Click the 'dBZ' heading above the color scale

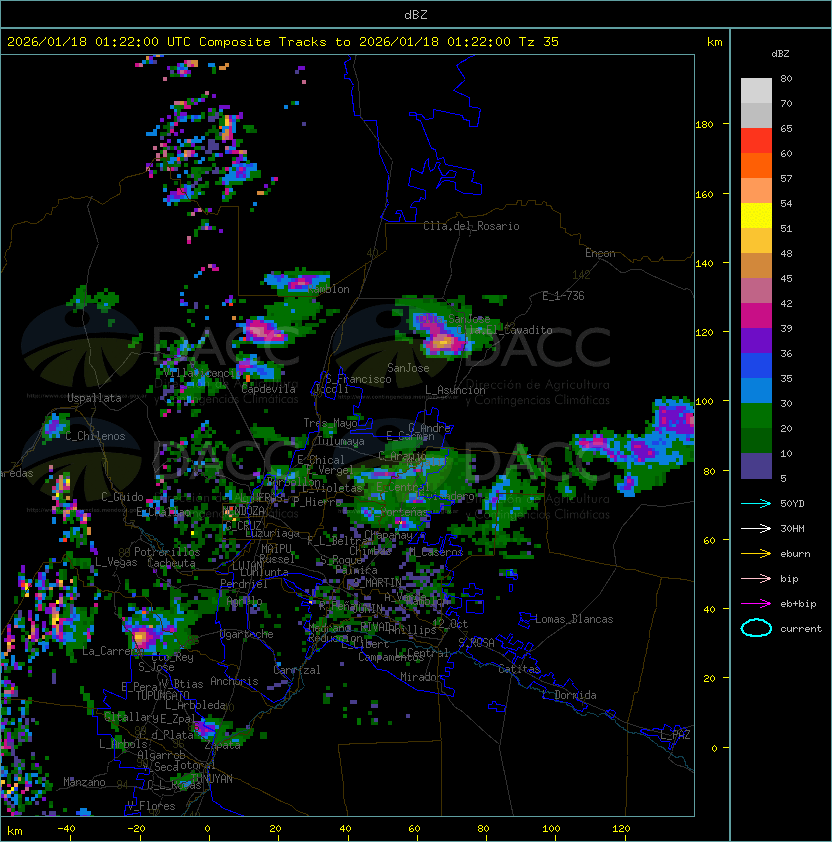click(x=780, y=54)
